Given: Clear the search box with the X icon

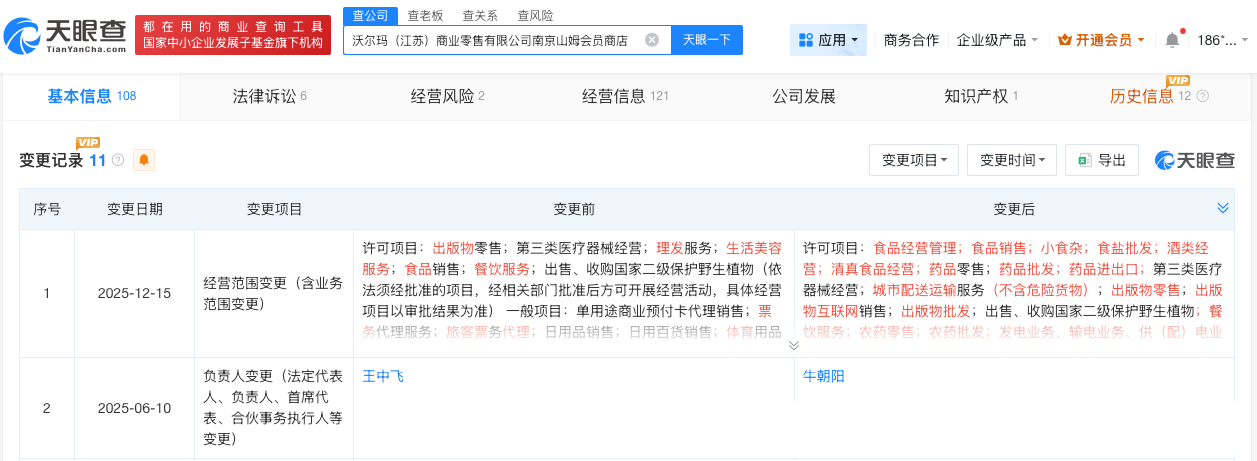Looking at the screenshot, I should (x=652, y=40).
